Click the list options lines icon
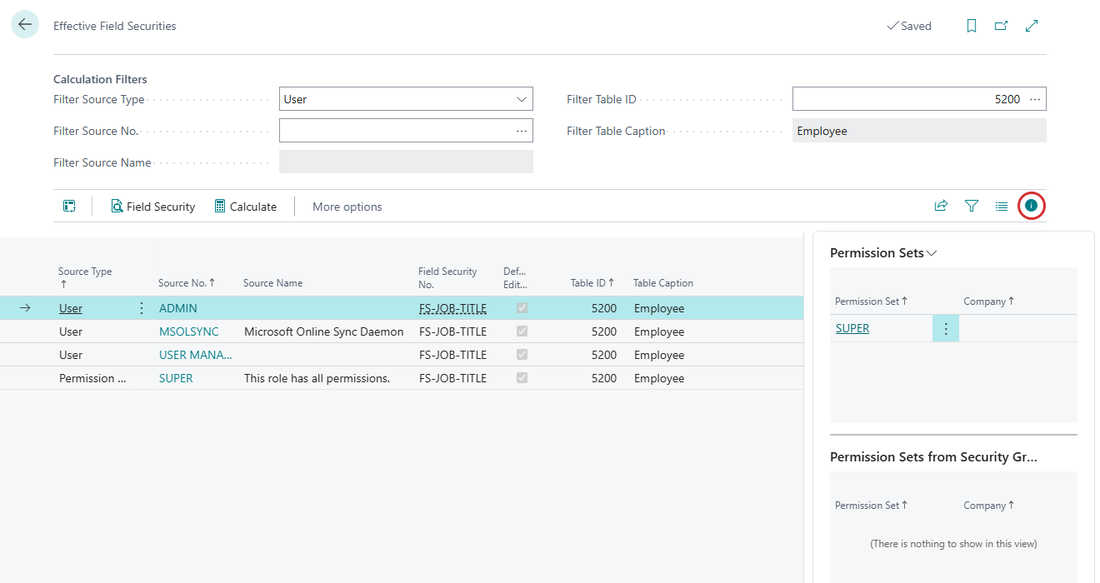Screen dimensions: 1100x583 coord(1001,206)
